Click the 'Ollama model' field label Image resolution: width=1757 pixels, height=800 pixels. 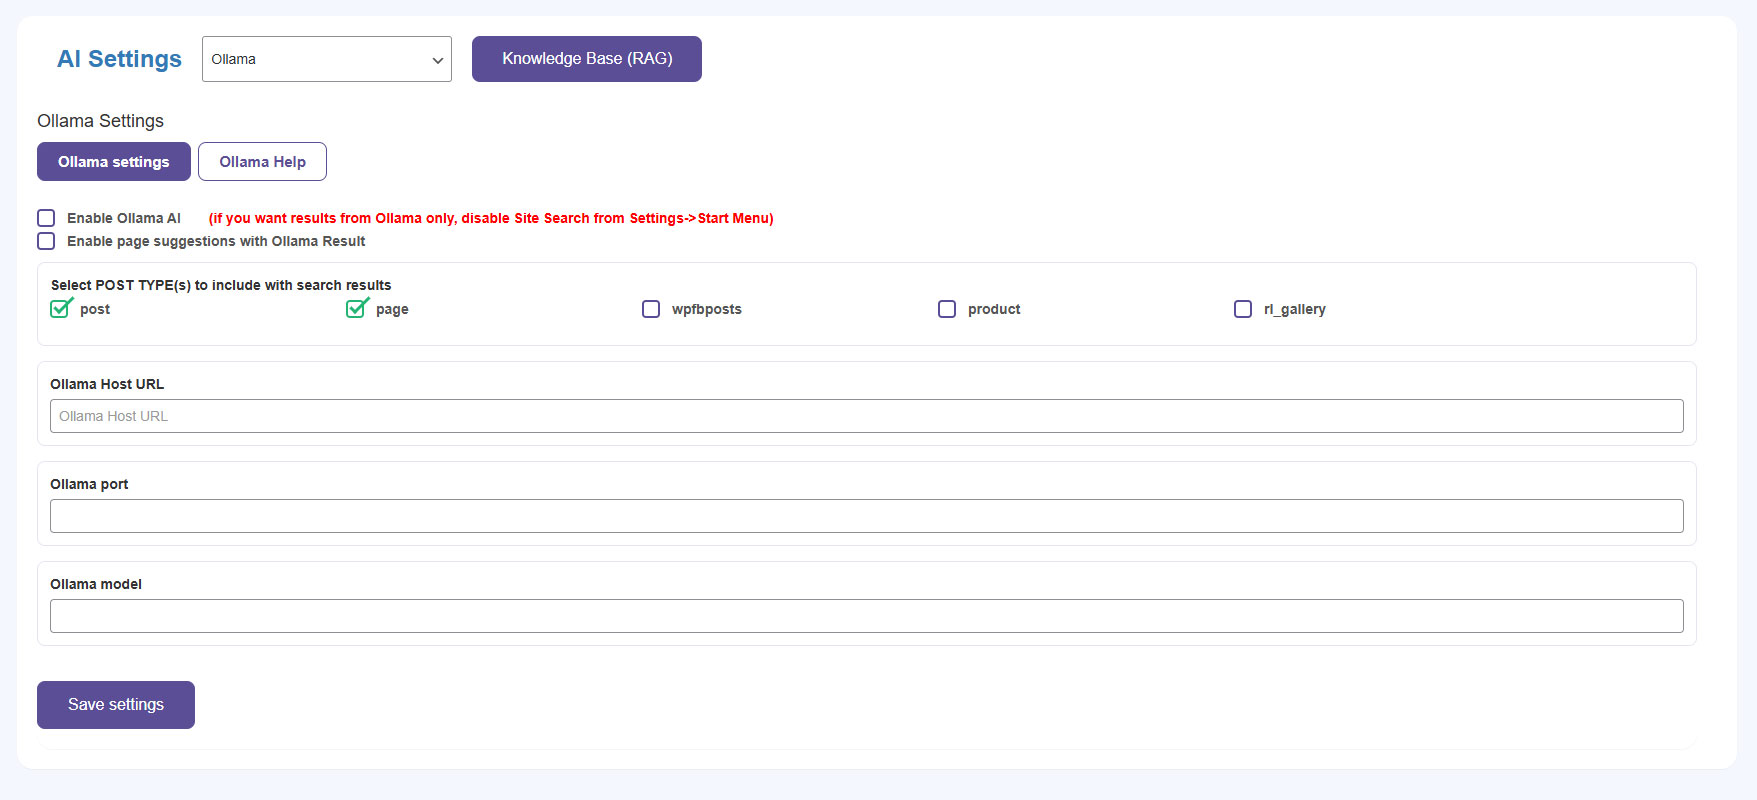tap(96, 584)
